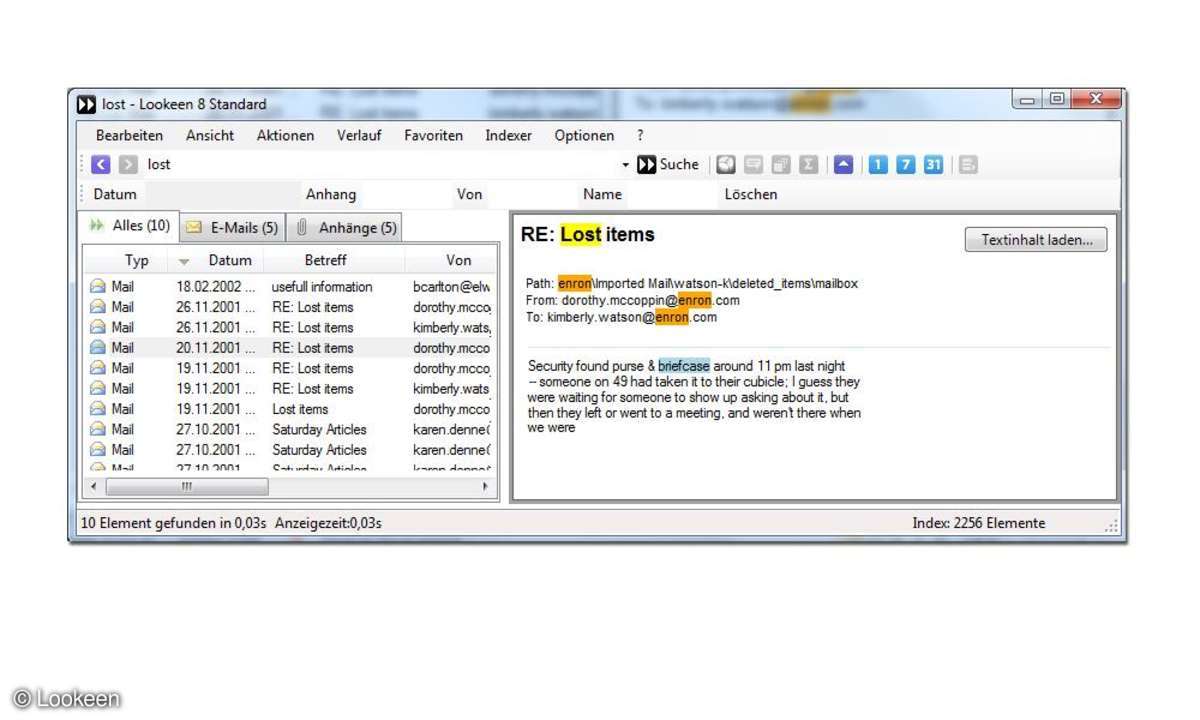Click the "From: dorothy.mccoppin@enron.com" line
The height and width of the screenshot is (720, 1200).
point(633,300)
